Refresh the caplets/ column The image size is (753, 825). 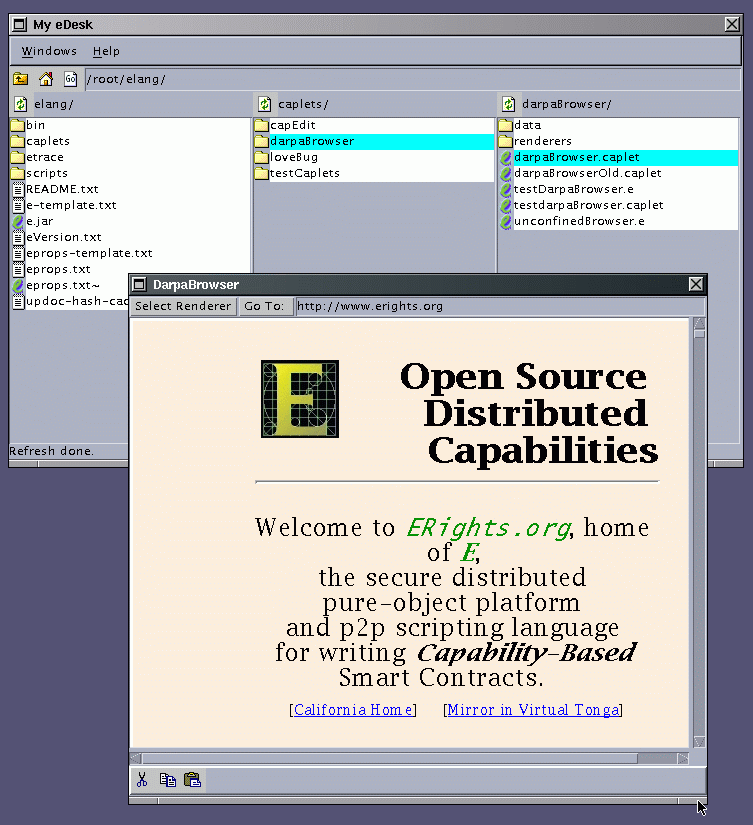264,104
